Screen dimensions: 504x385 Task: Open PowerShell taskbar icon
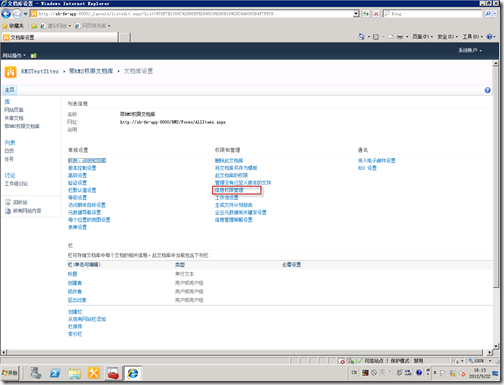click(55, 373)
